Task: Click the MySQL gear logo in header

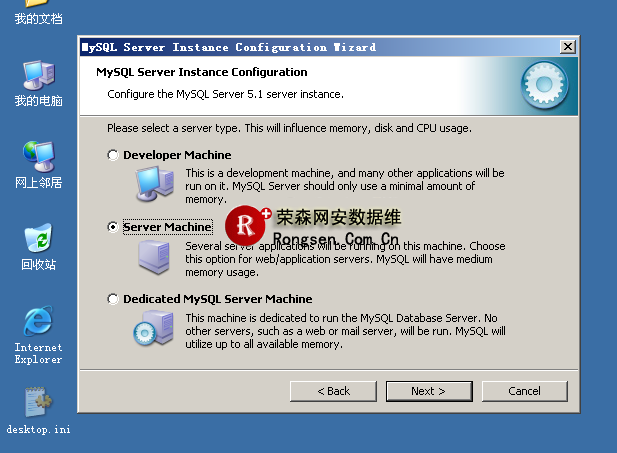Action: pyautogui.click(x=545, y=85)
